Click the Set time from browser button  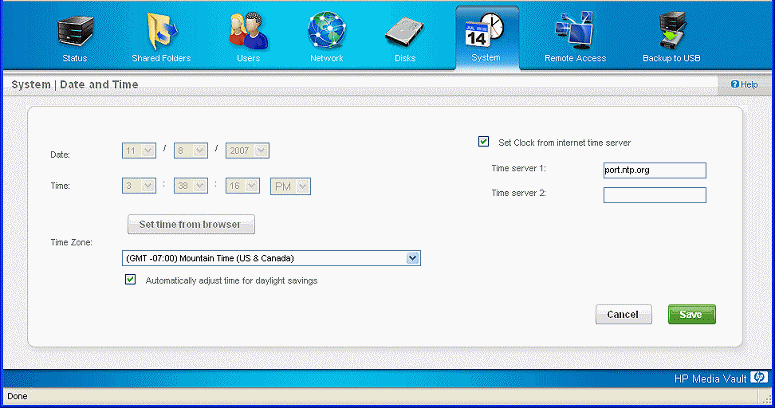(190, 223)
